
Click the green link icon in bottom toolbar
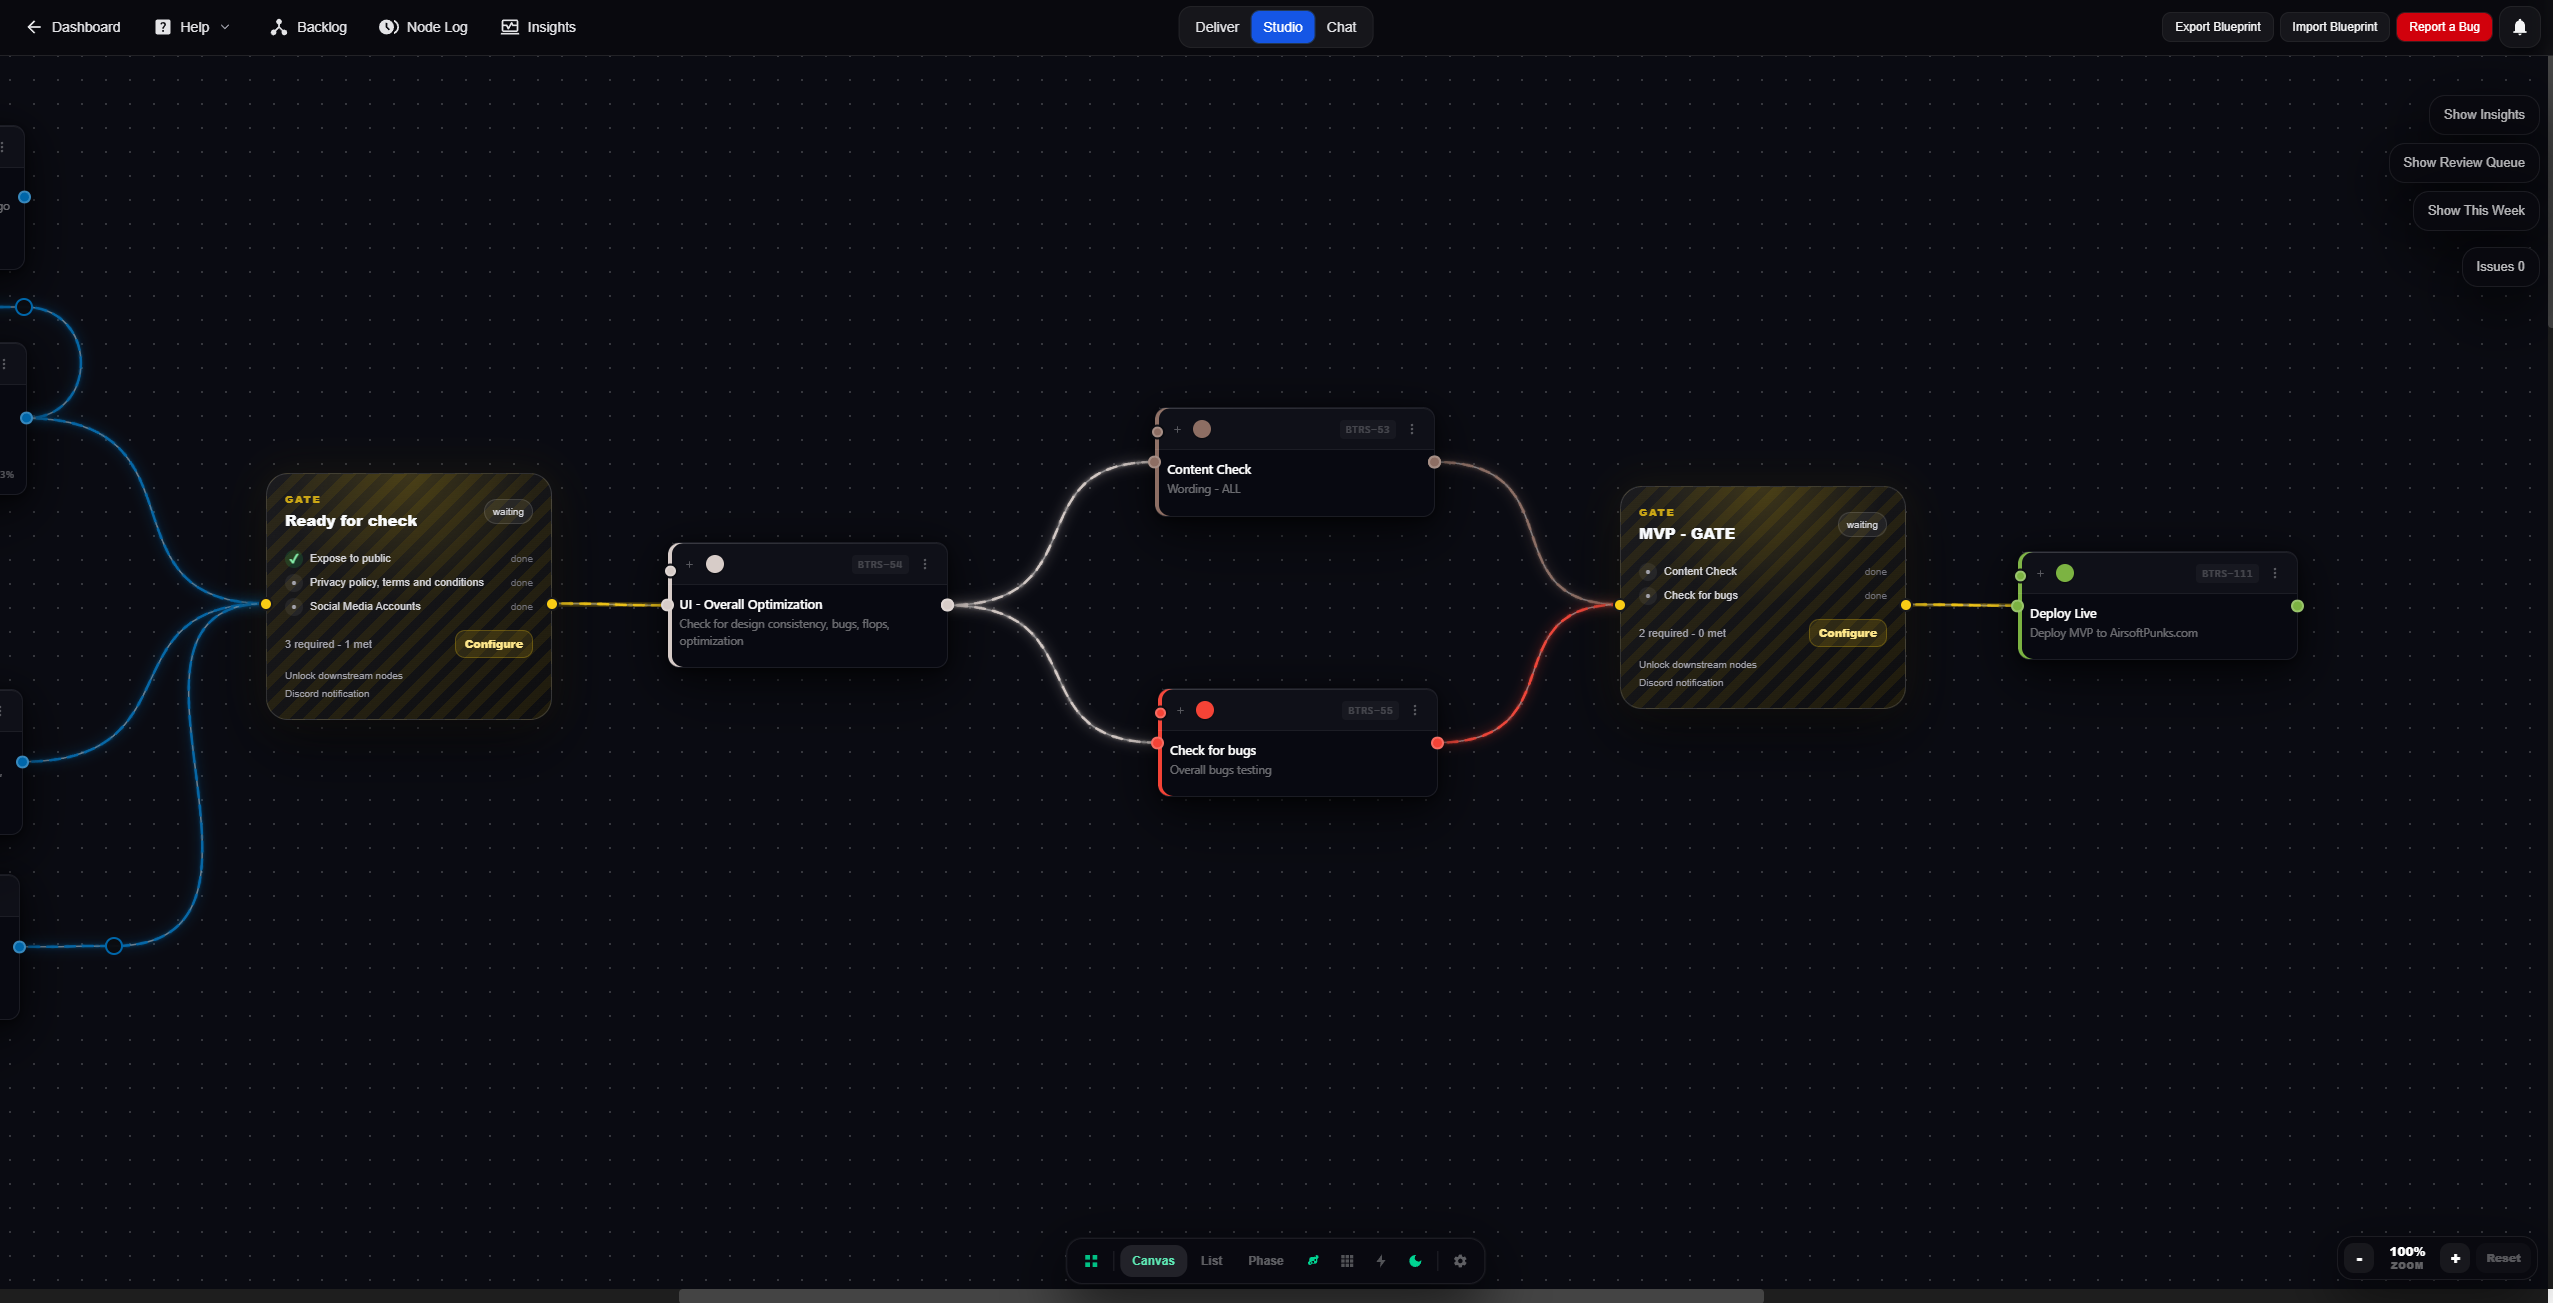point(1313,1261)
